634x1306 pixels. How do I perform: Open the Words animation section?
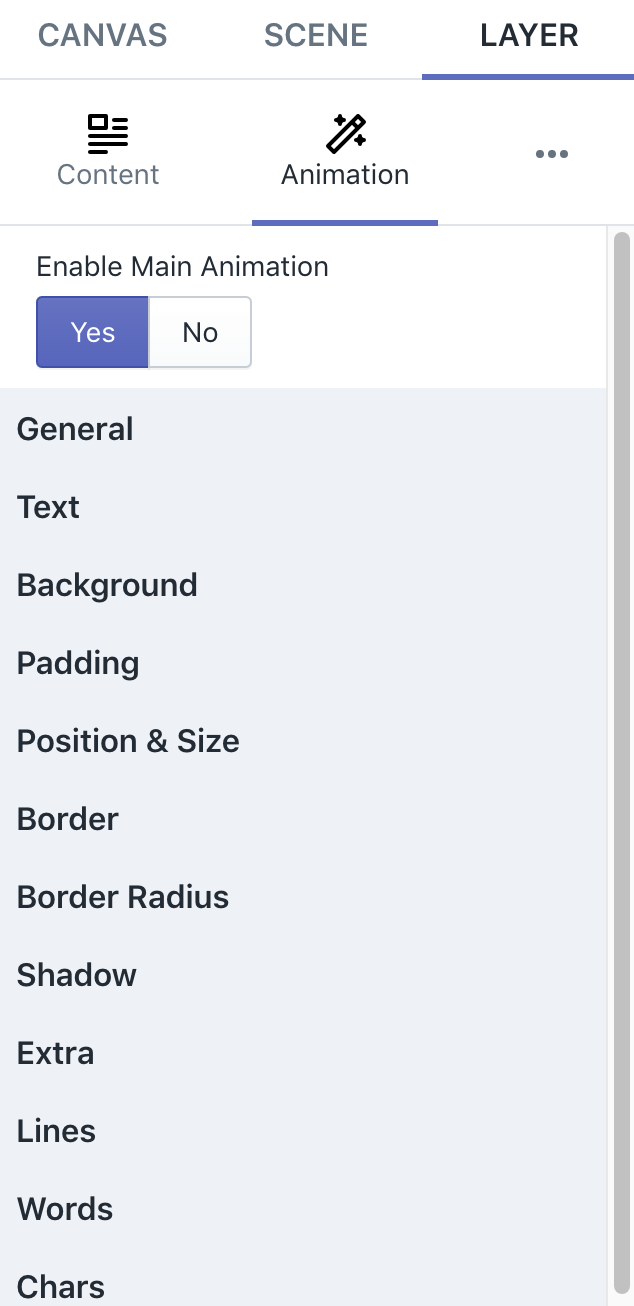point(64,1209)
